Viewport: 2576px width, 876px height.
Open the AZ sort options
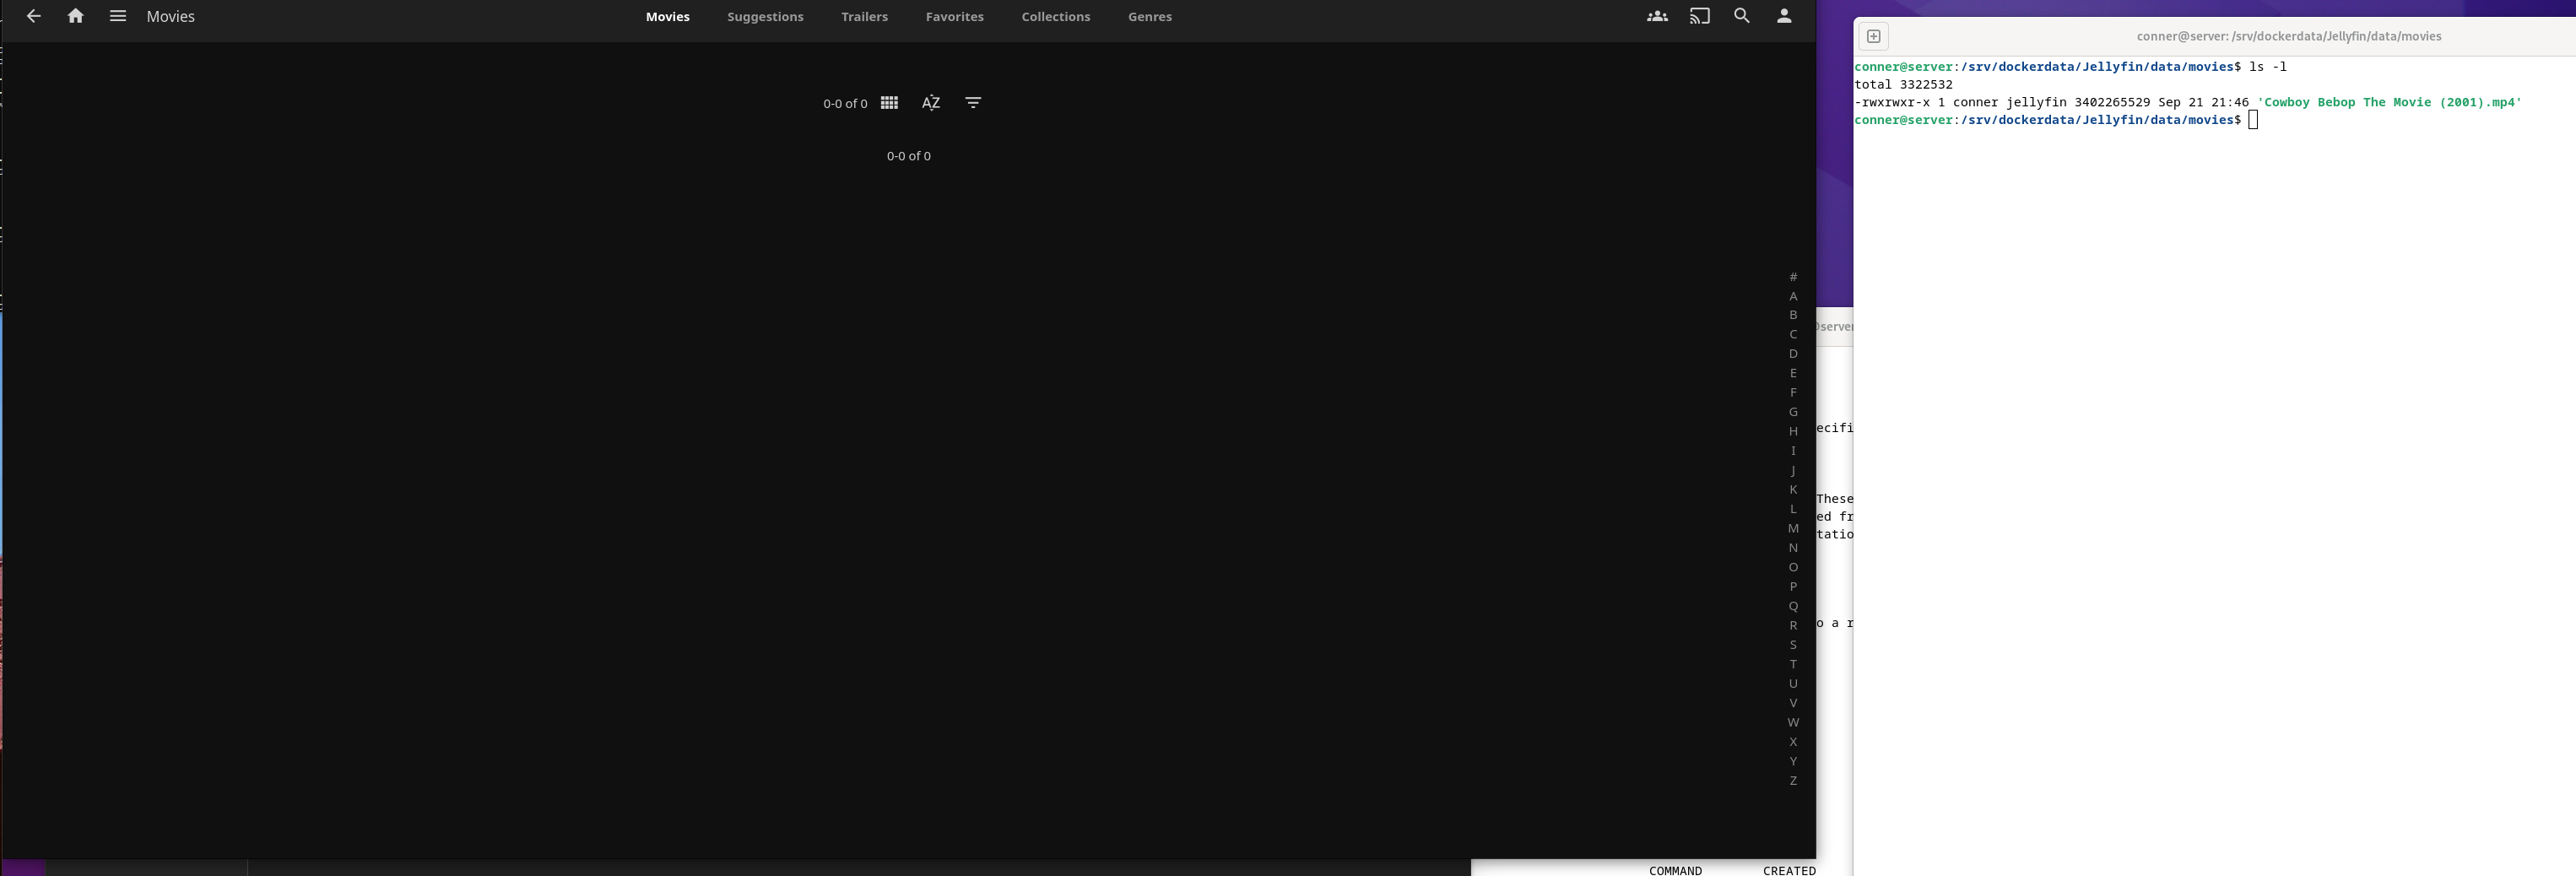tap(930, 103)
